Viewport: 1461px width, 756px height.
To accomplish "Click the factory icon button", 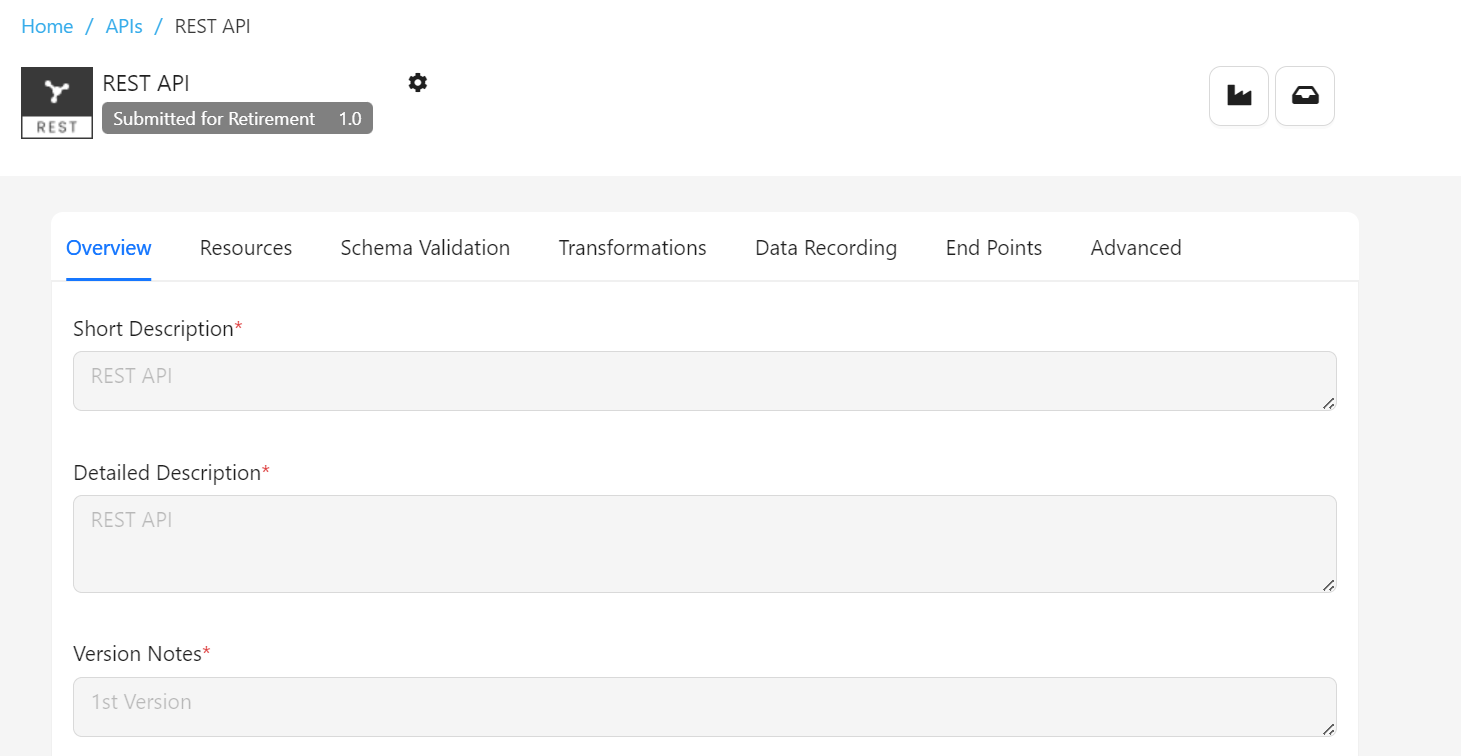I will coord(1239,96).
